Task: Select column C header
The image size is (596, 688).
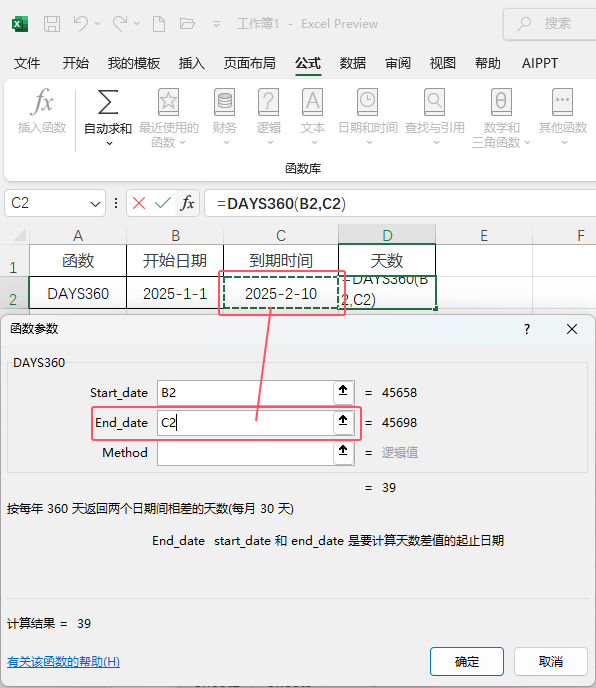Action: tap(281, 236)
